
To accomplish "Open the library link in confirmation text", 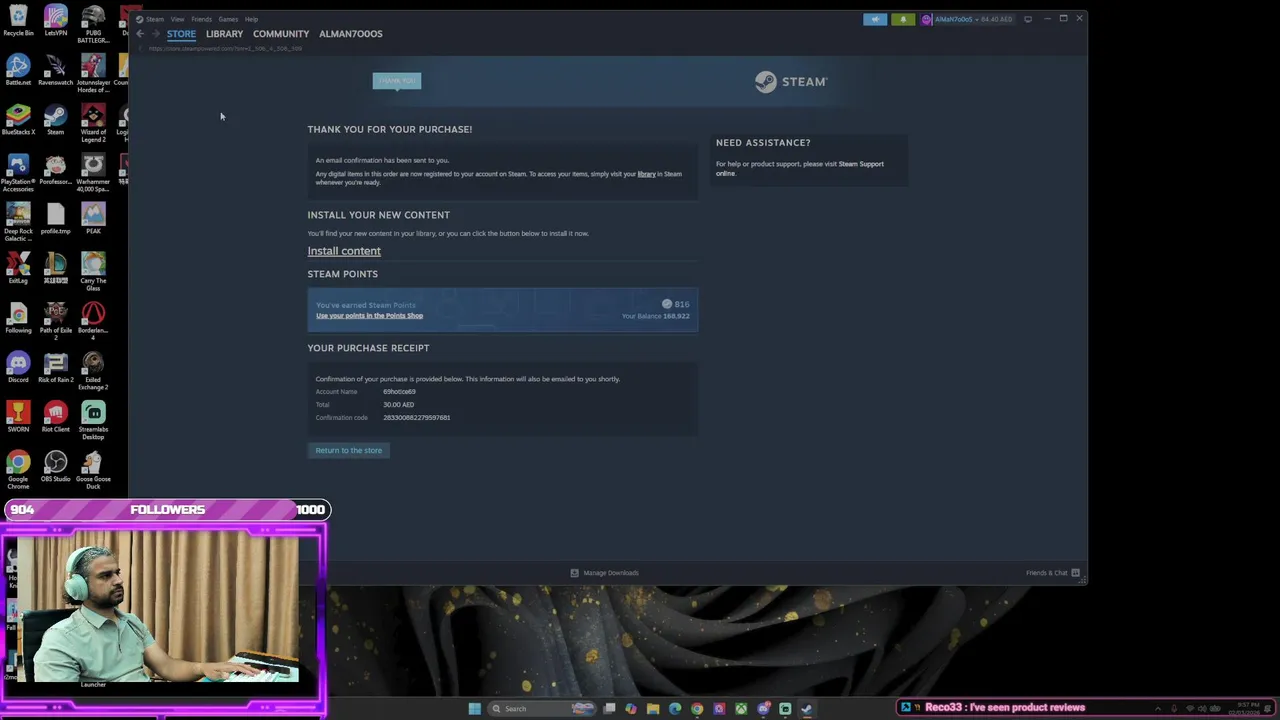I will click(x=647, y=174).
